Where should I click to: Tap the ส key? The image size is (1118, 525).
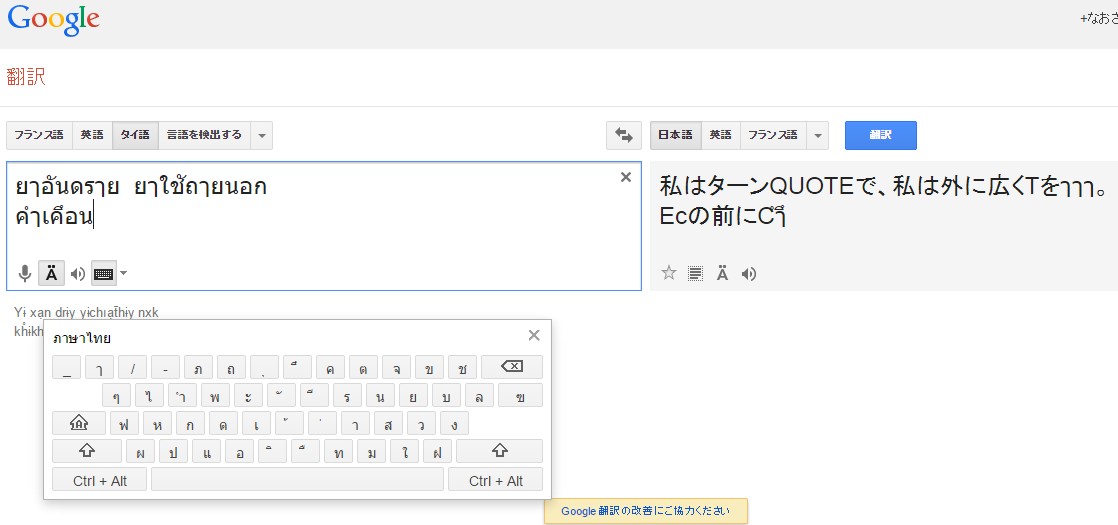pos(389,423)
